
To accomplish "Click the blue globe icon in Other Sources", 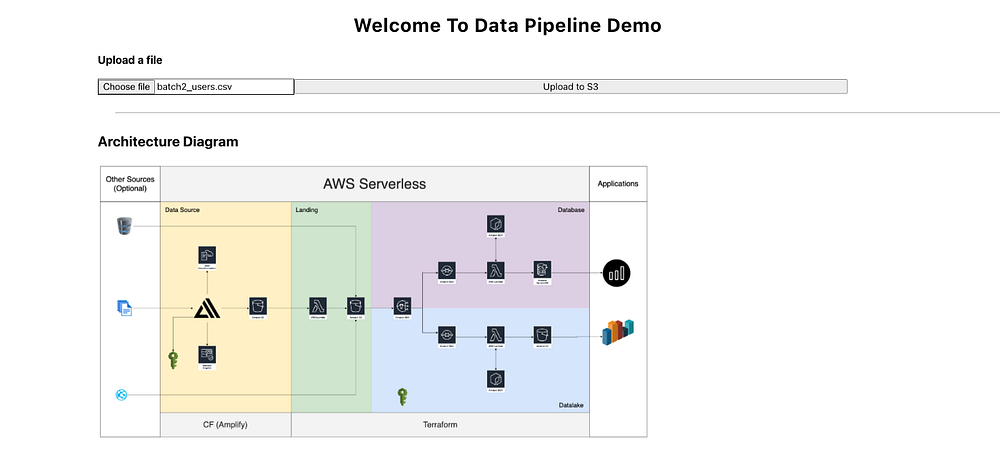I will point(123,395).
